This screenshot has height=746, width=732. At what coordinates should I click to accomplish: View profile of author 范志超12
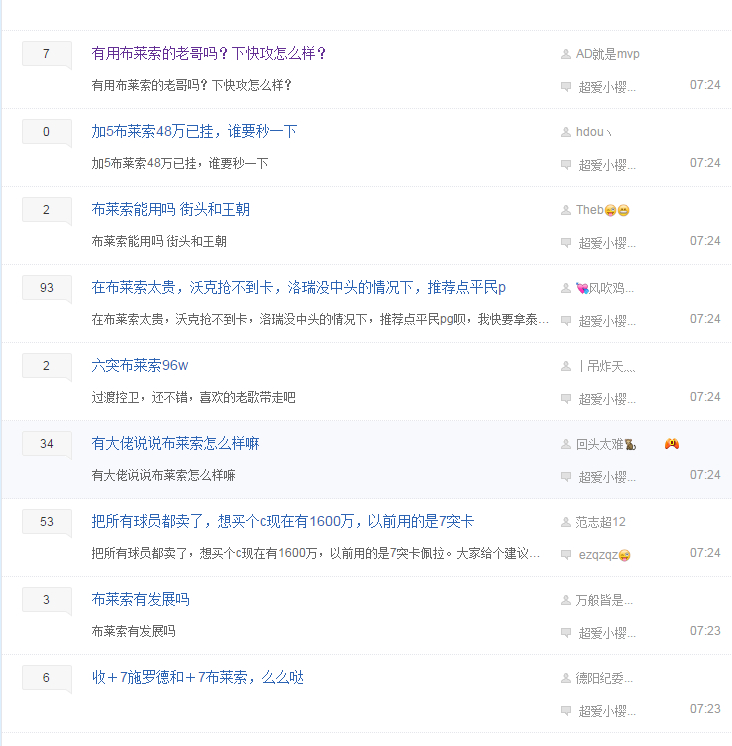600,522
